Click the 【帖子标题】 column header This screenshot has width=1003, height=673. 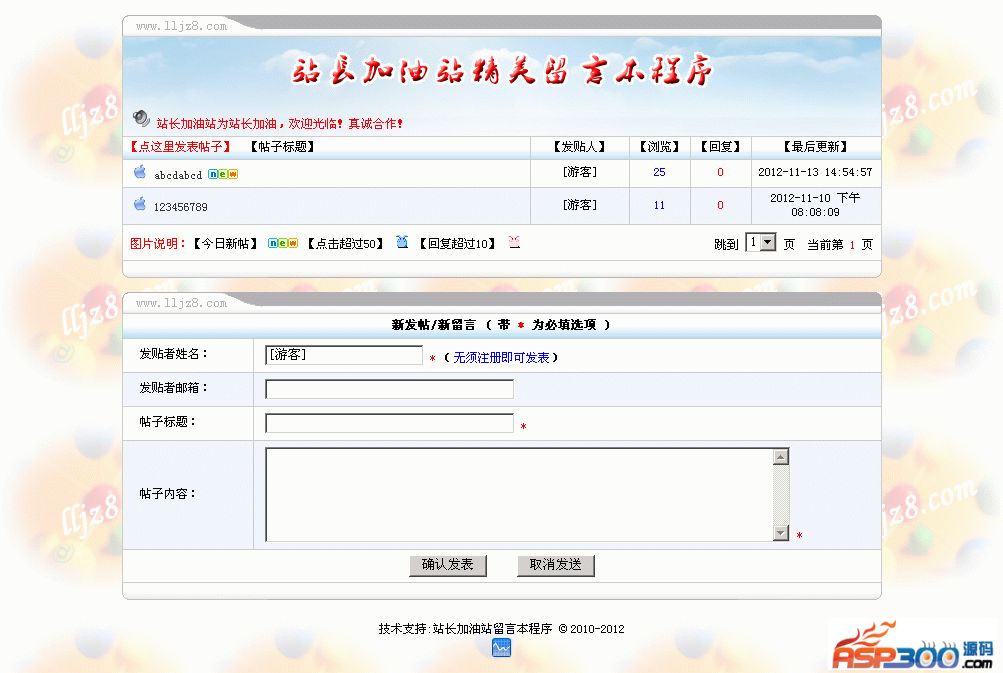pyautogui.click(x=283, y=146)
